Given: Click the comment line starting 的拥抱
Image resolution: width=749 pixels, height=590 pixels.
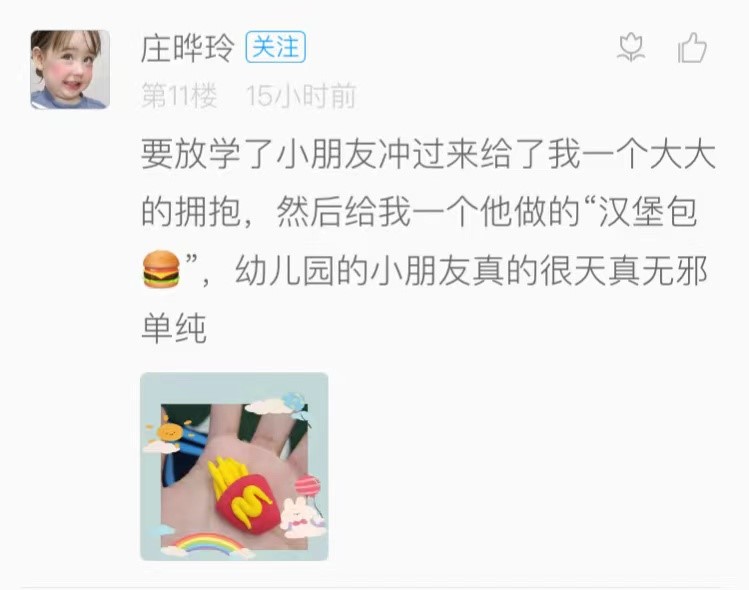Looking at the screenshot, I should click(419, 212).
